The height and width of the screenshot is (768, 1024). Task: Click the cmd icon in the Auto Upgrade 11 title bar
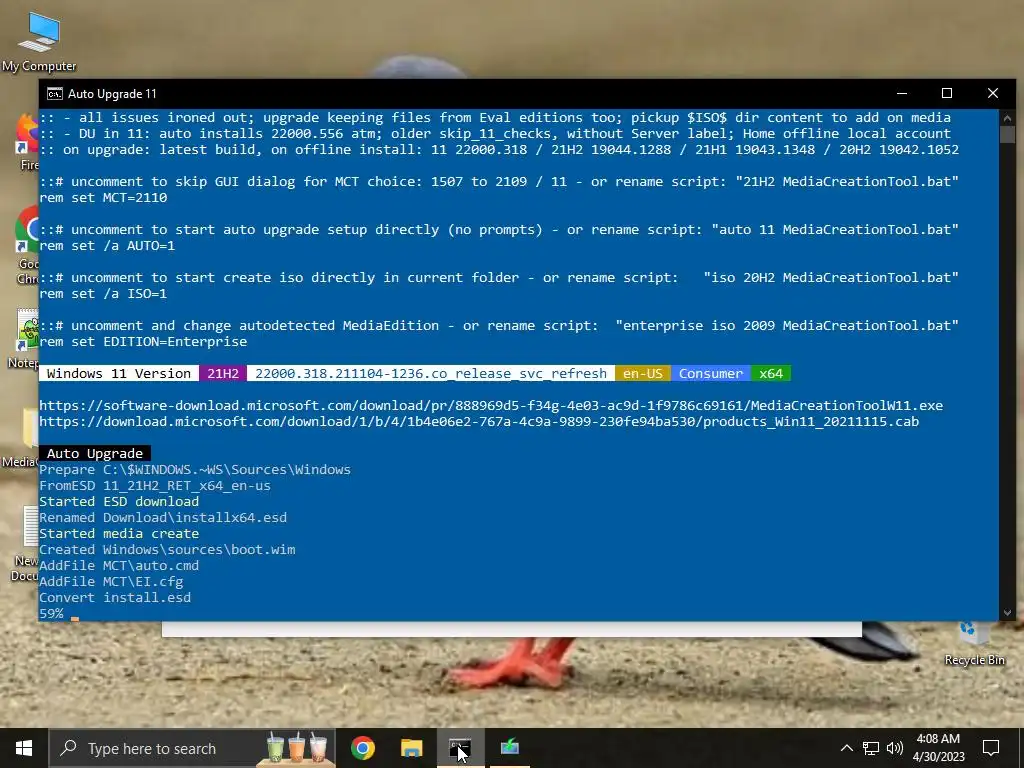[x=55, y=93]
